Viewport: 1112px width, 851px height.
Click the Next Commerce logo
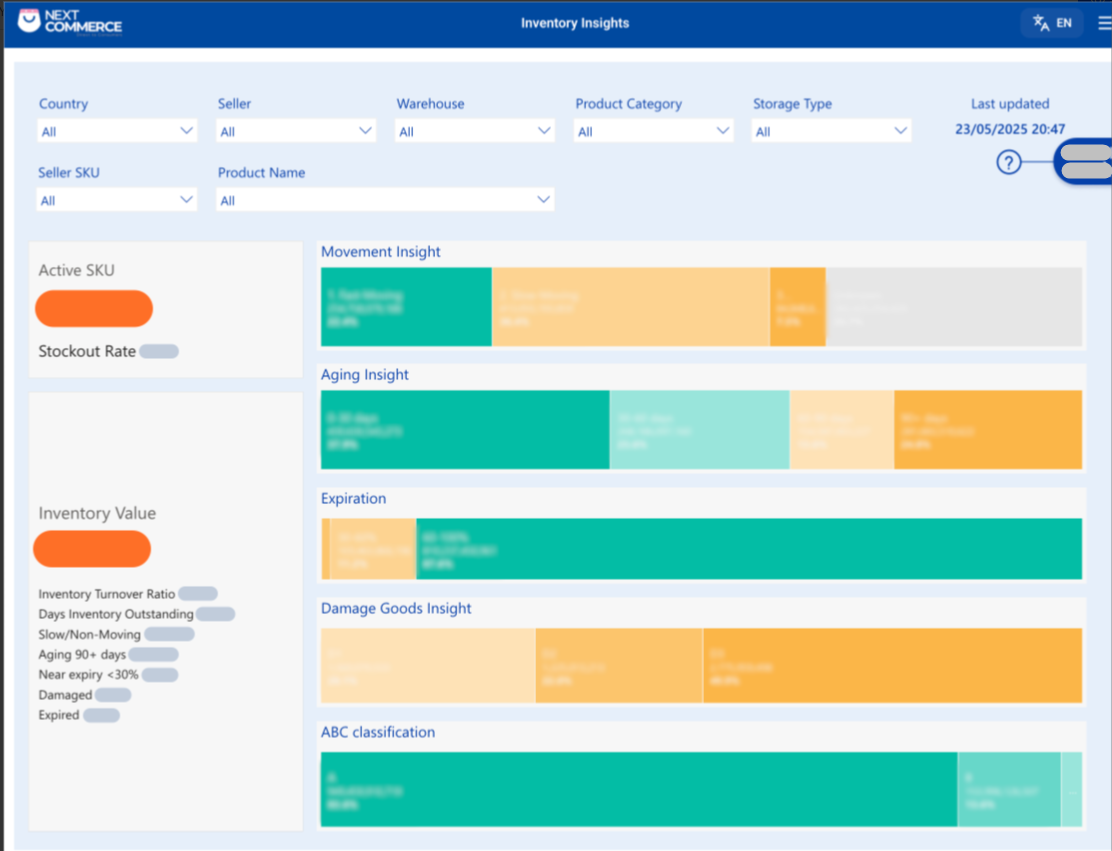coord(70,22)
